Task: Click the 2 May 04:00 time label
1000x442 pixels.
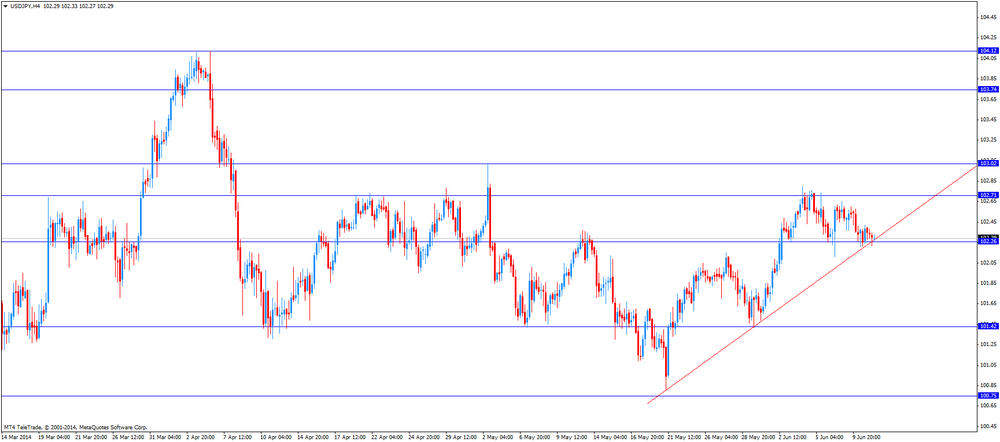Action: coord(499,438)
